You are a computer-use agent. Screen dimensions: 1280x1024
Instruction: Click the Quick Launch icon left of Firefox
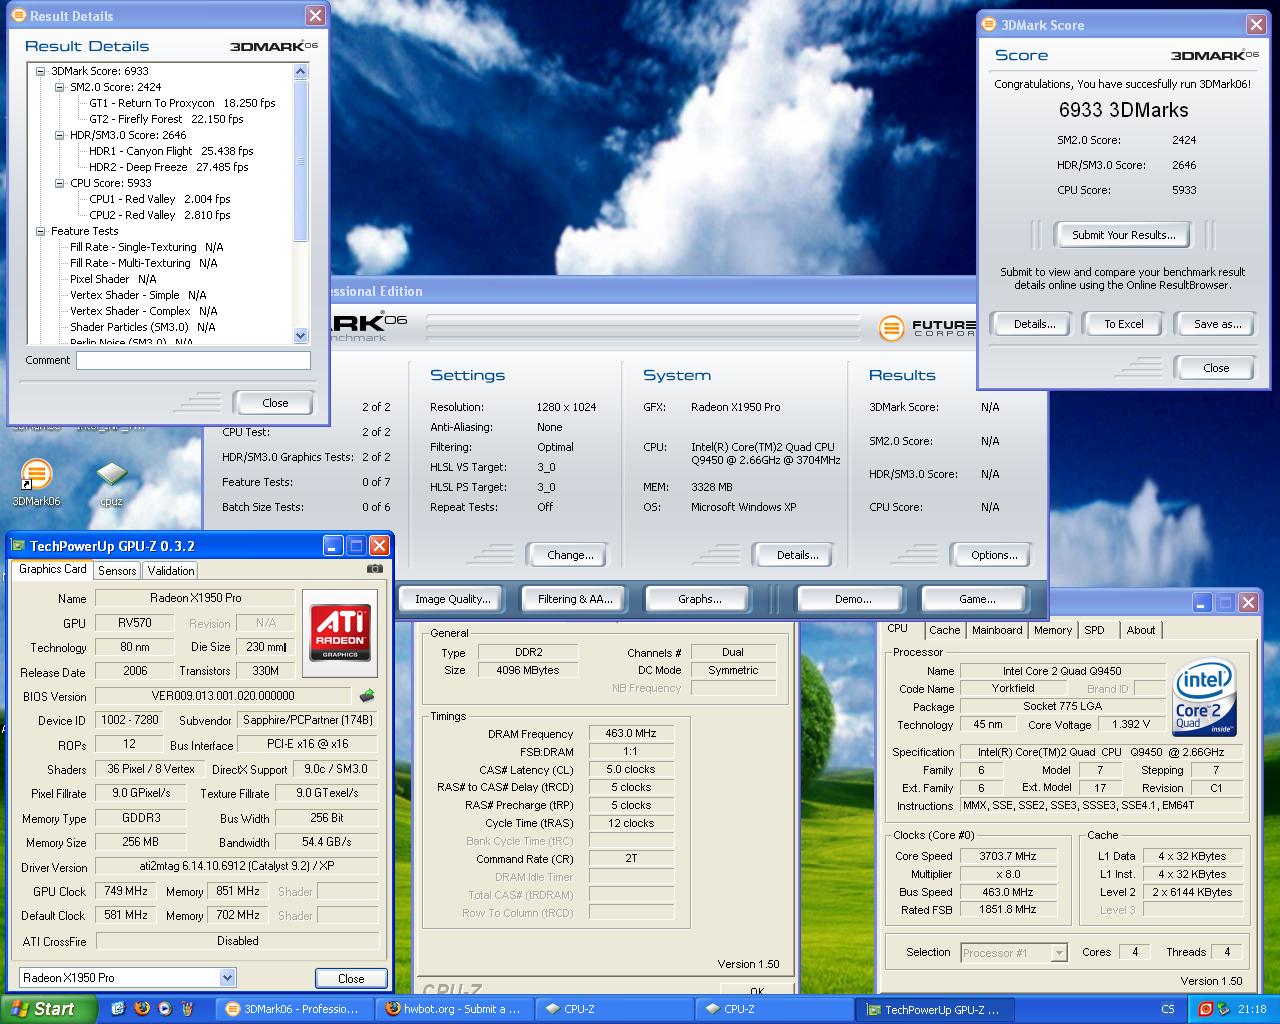coord(118,1009)
